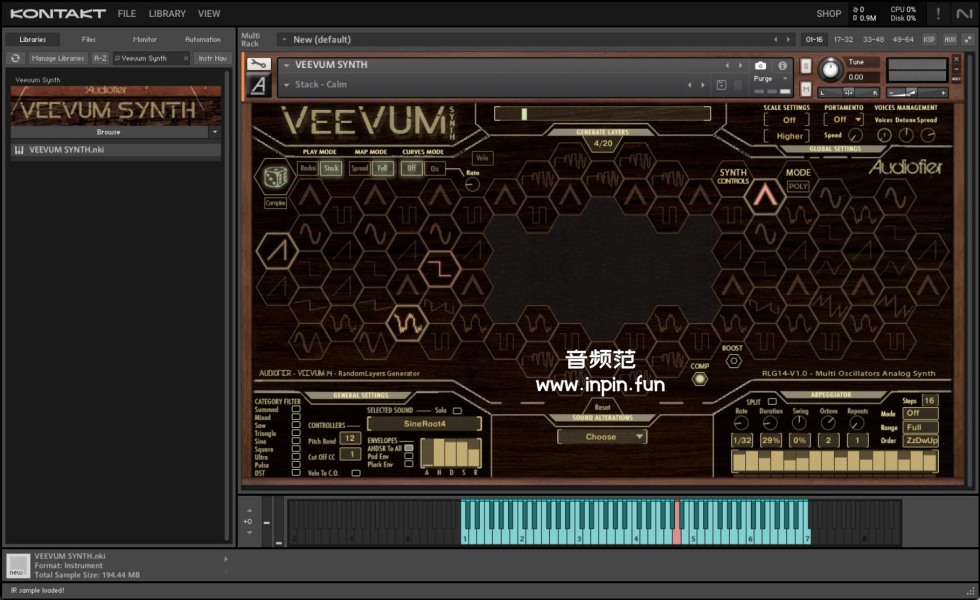Open the library Browse dropdown arrow
This screenshot has height=600, width=980.
tap(215, 132)
